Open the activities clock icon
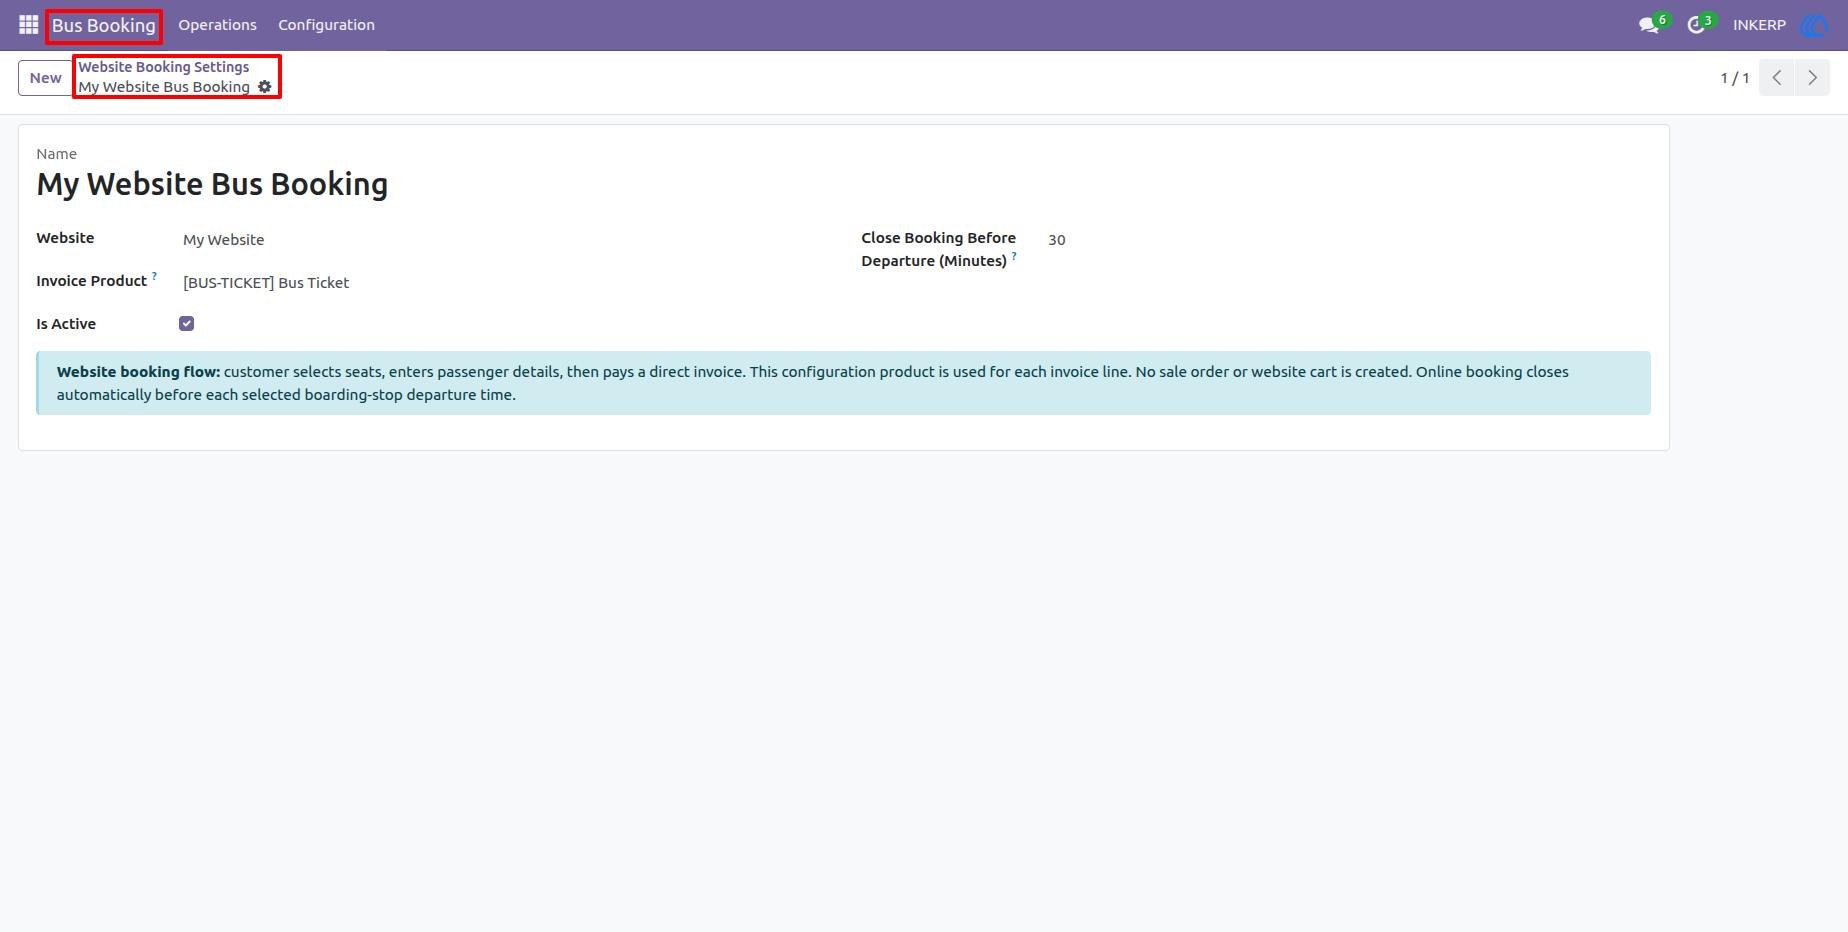1848x932 pixels. pyautogui.click(x=1696, y=25)
